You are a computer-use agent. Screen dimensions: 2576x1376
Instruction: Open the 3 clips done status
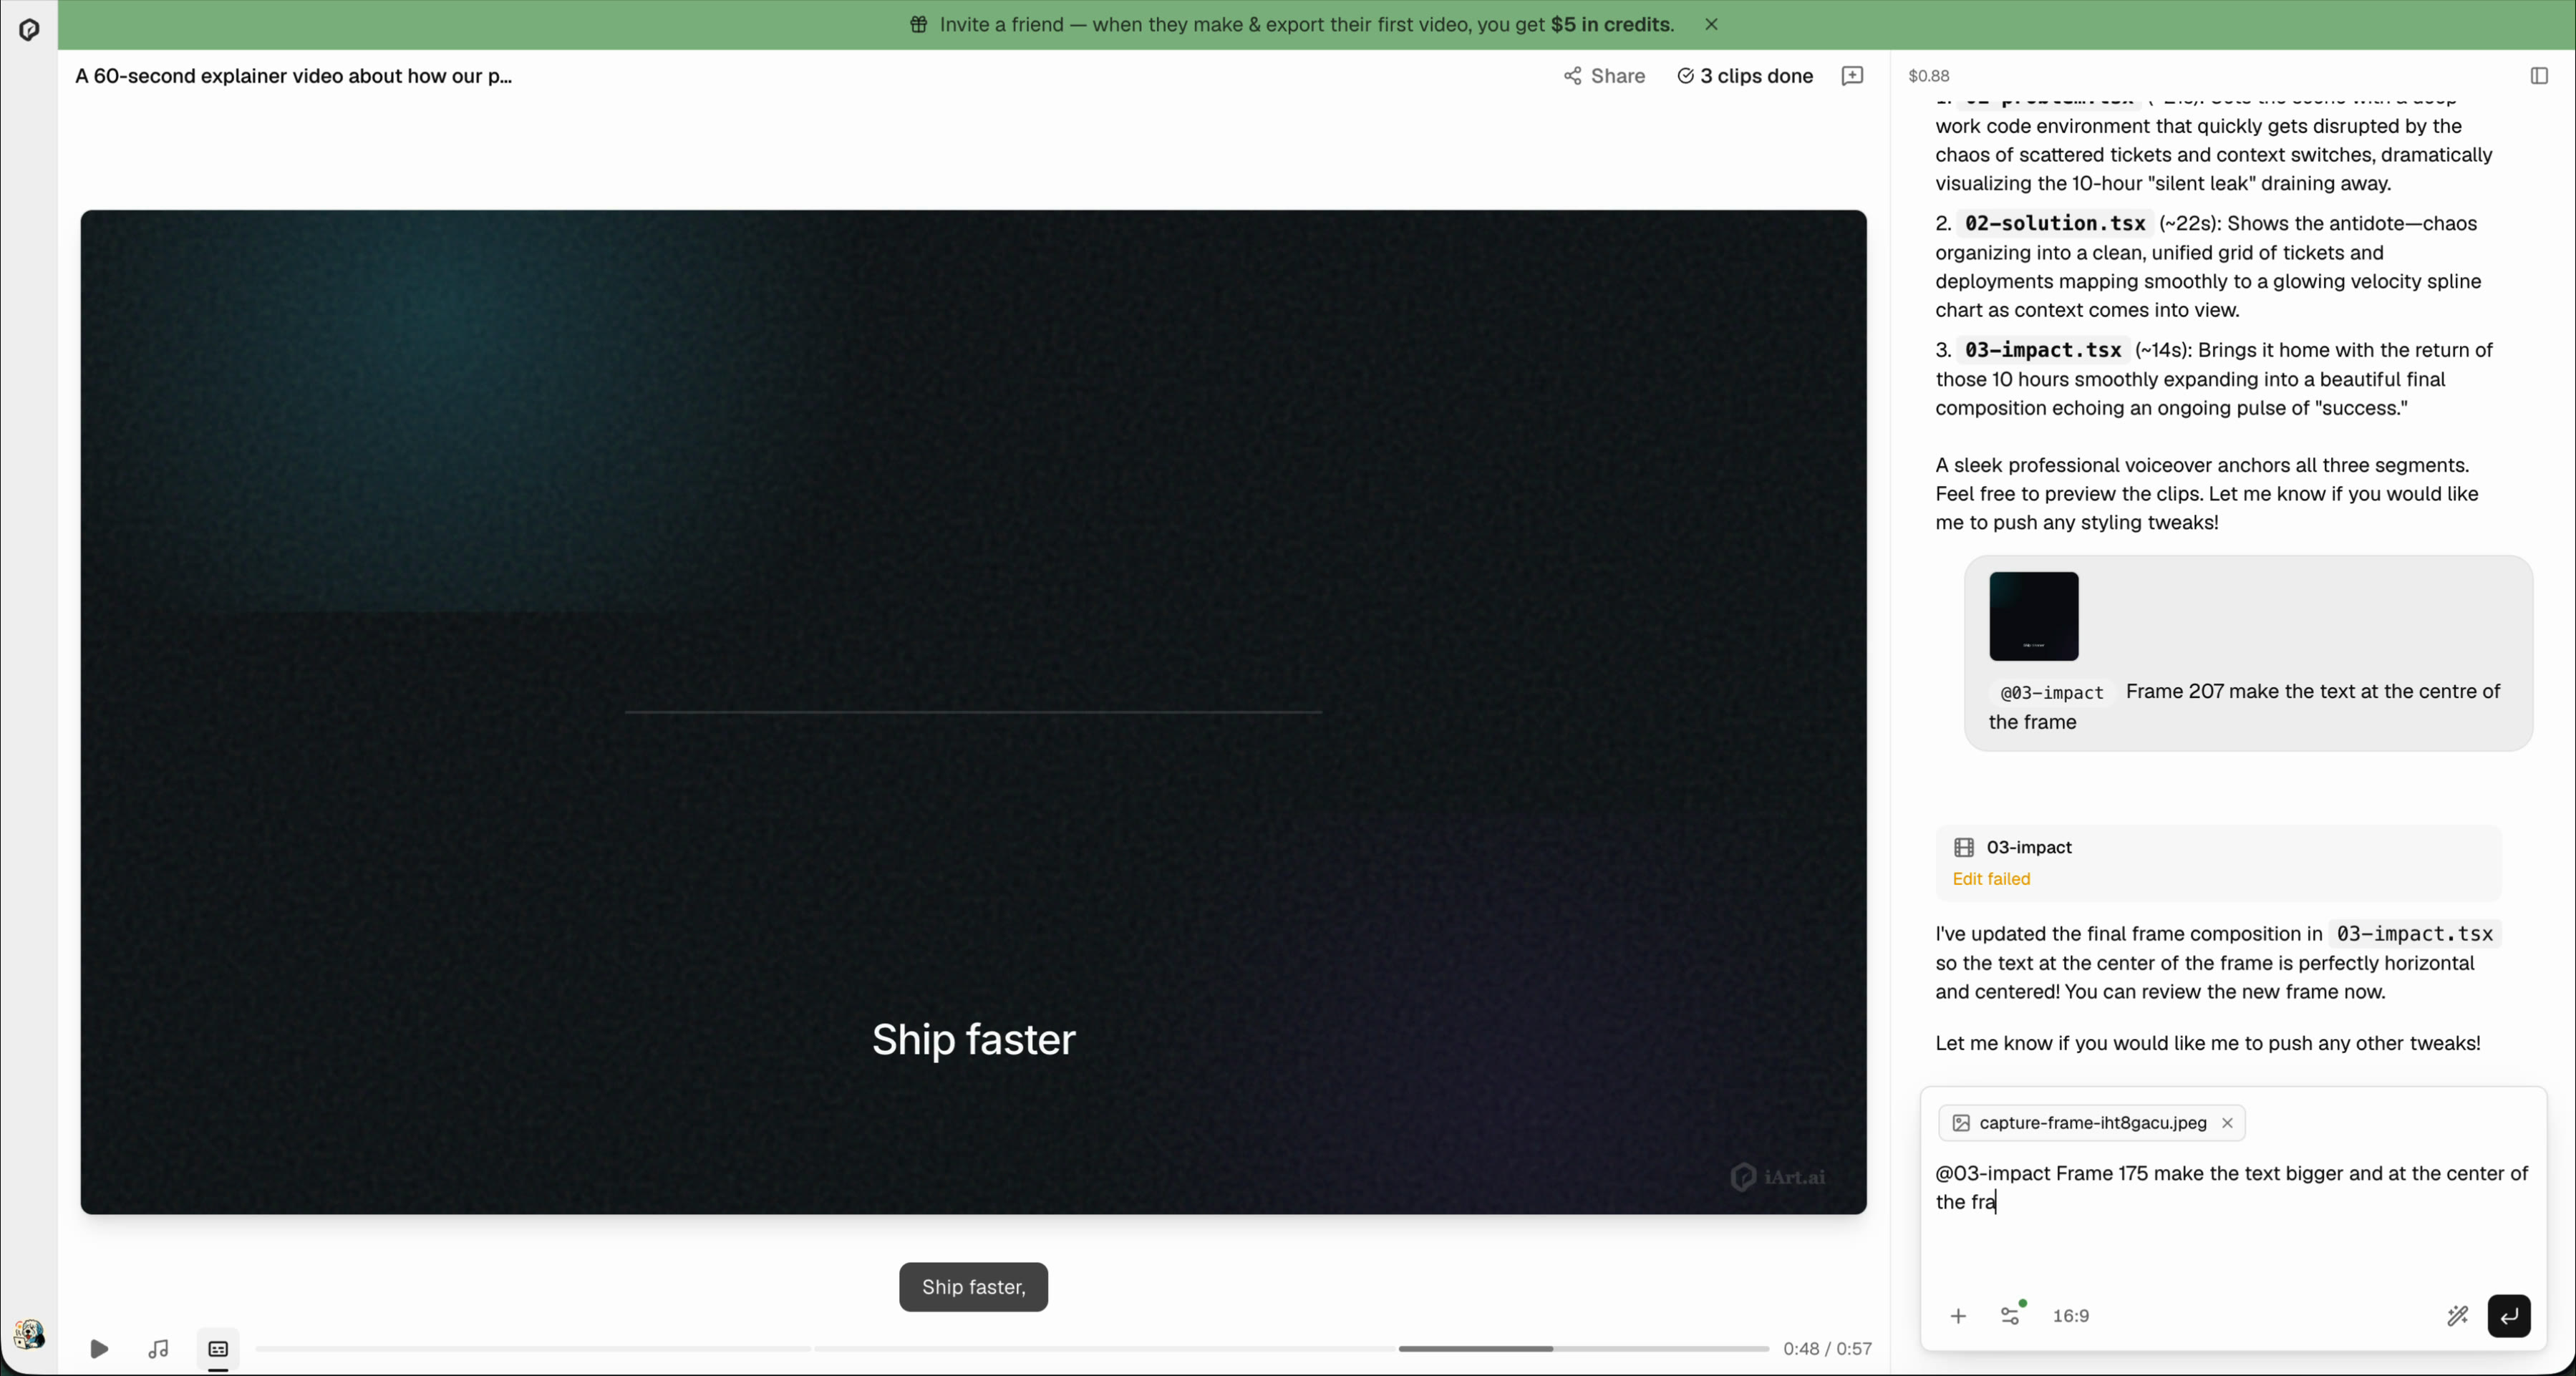1744,76
